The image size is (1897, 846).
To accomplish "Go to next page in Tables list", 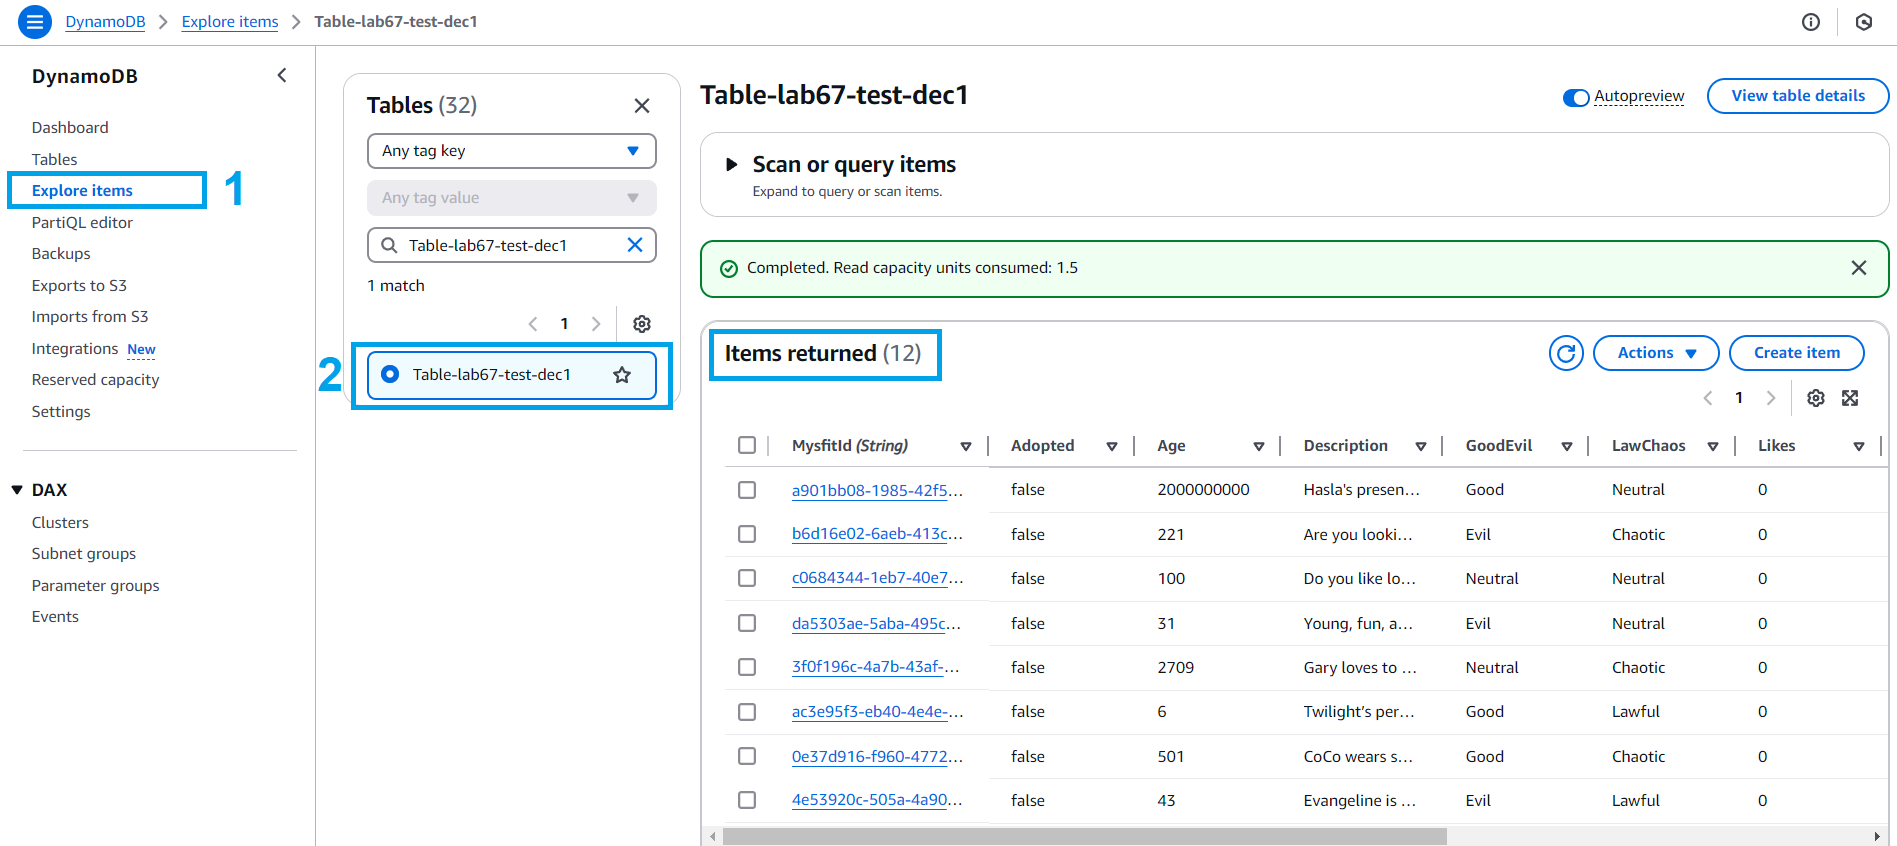I will [596, 324].
